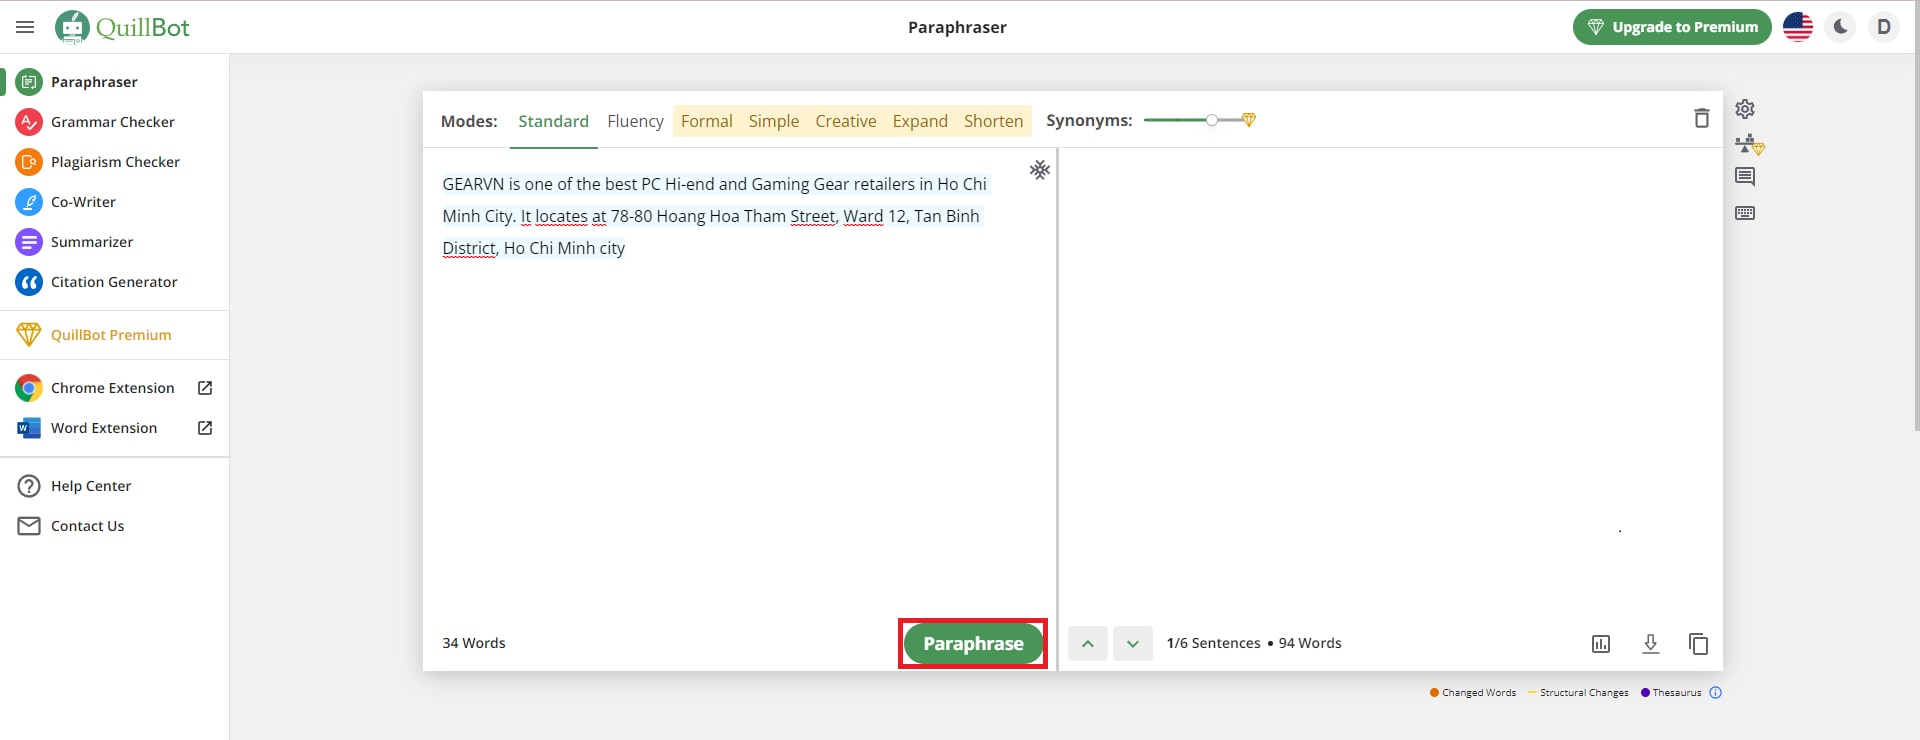Click underlined word 'locates' in input
This screenshot has width=1920, height=740.
tap(561, 216)
